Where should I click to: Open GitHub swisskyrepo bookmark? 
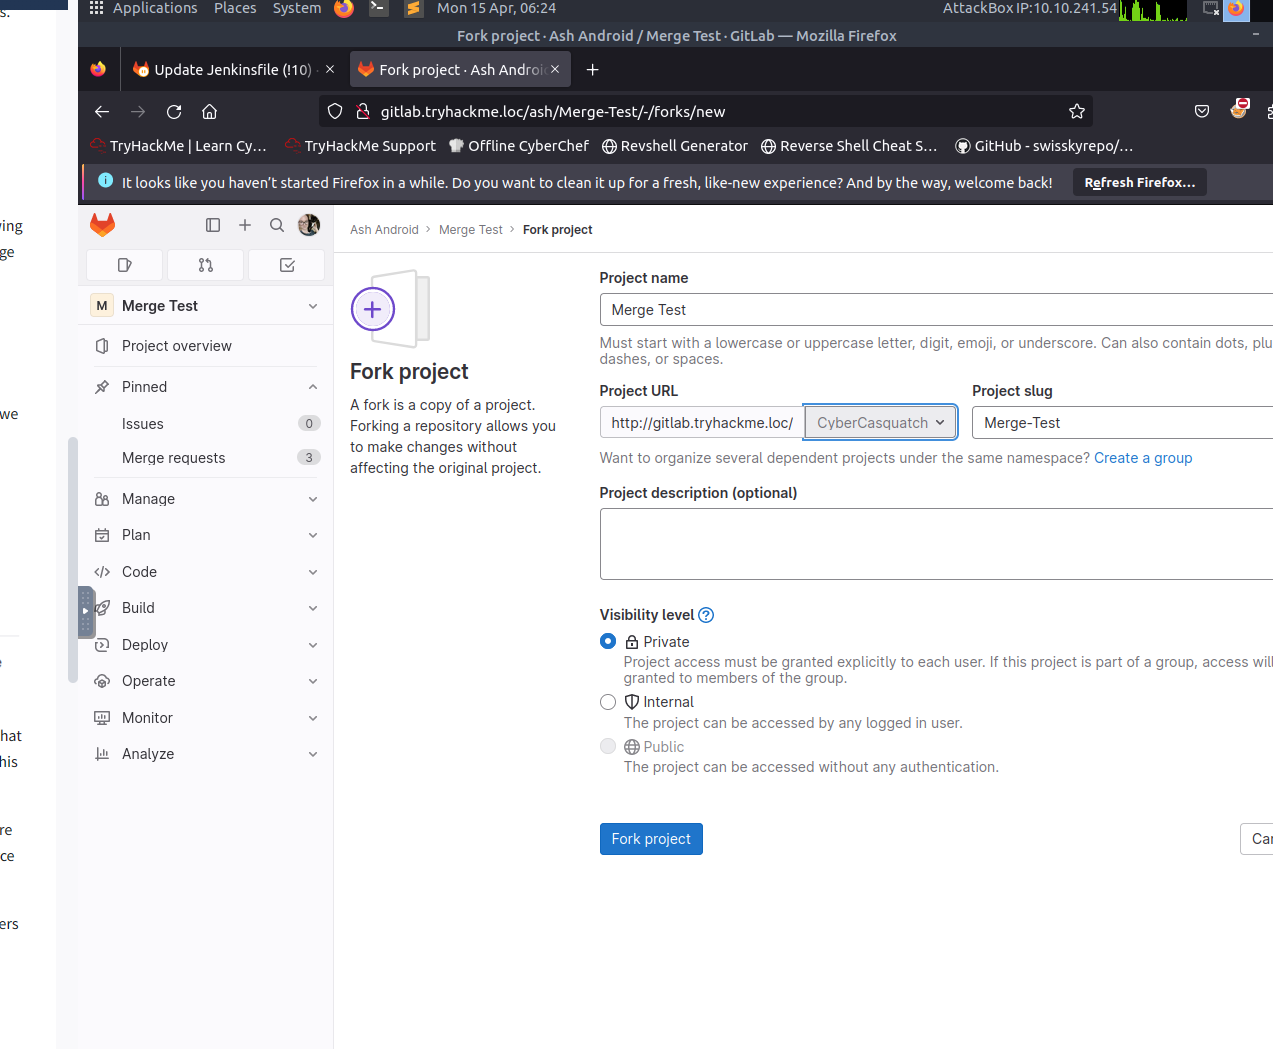click(1044, 146)
